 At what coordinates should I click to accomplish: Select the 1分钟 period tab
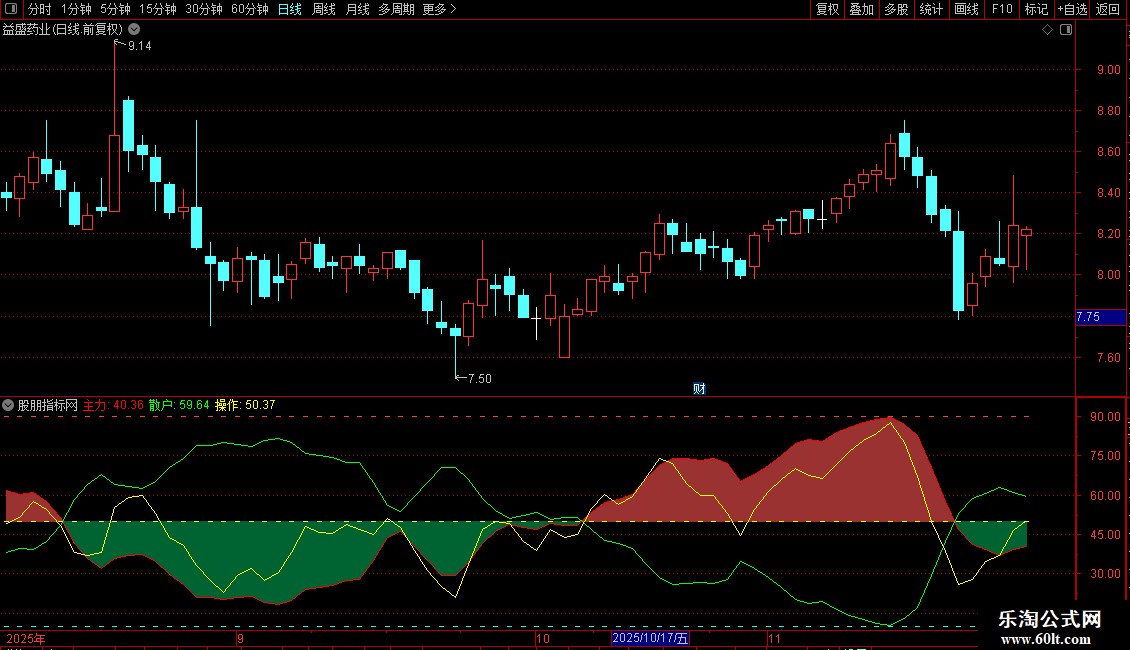tap(76, 9)
